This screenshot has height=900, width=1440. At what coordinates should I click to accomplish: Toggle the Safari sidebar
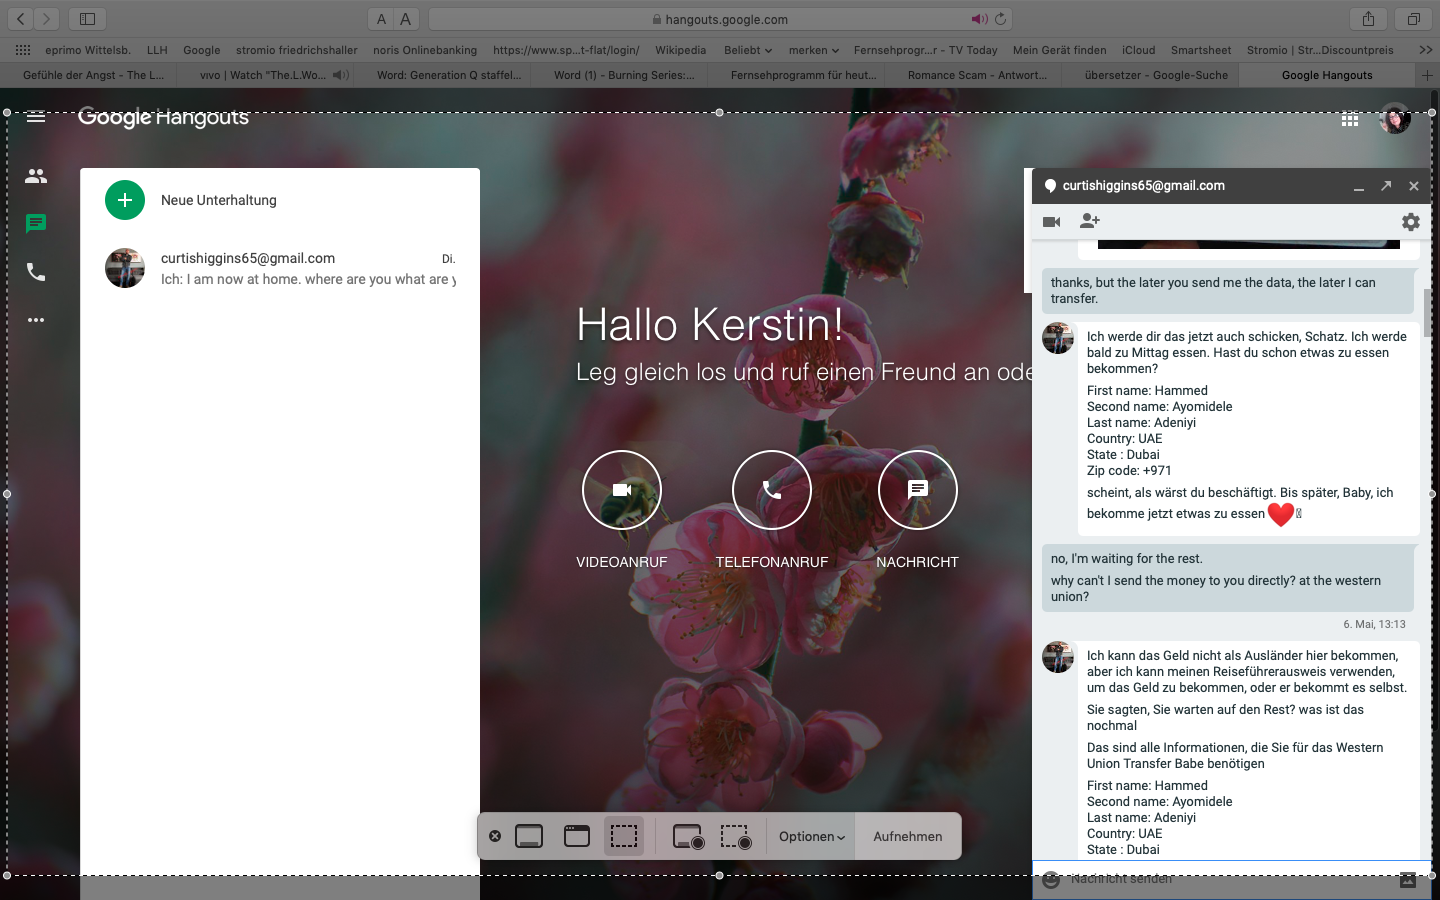point(87,19)
